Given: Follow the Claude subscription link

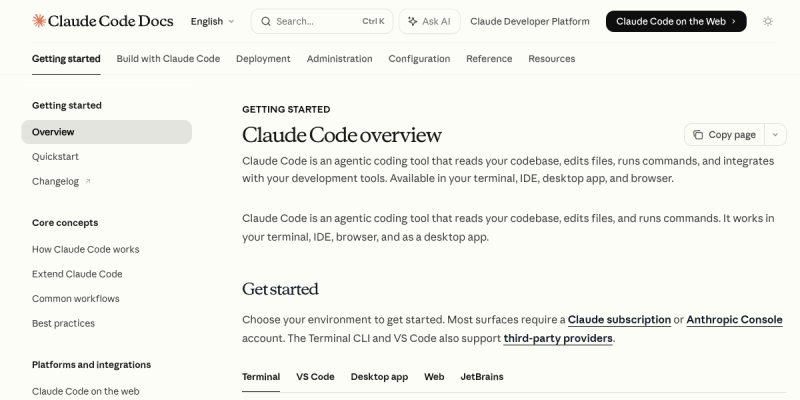Looking at the screenshot, I should pyautogui.click(x=619, y=320).
